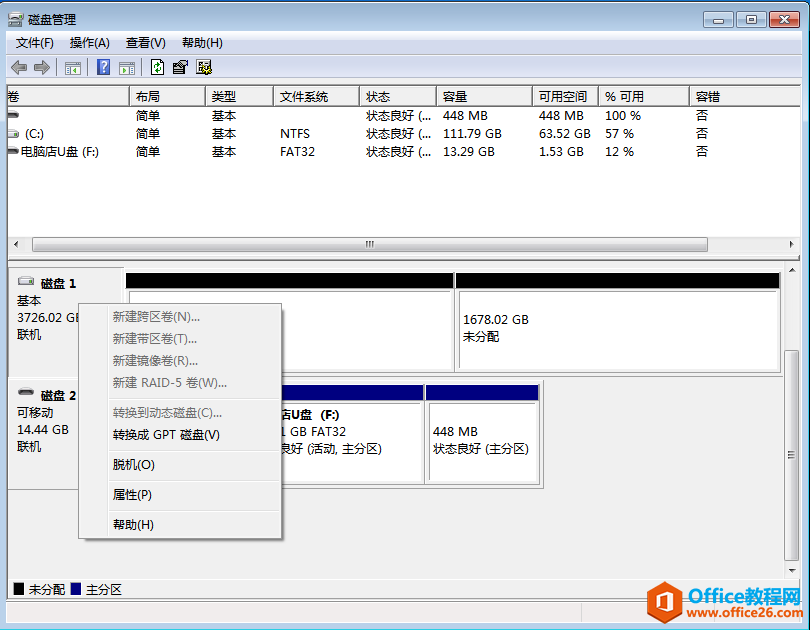Toggle the show/hide action pane icon
Image resolution: width=810 pixels, height=630 pixels.
click(127, 68)
